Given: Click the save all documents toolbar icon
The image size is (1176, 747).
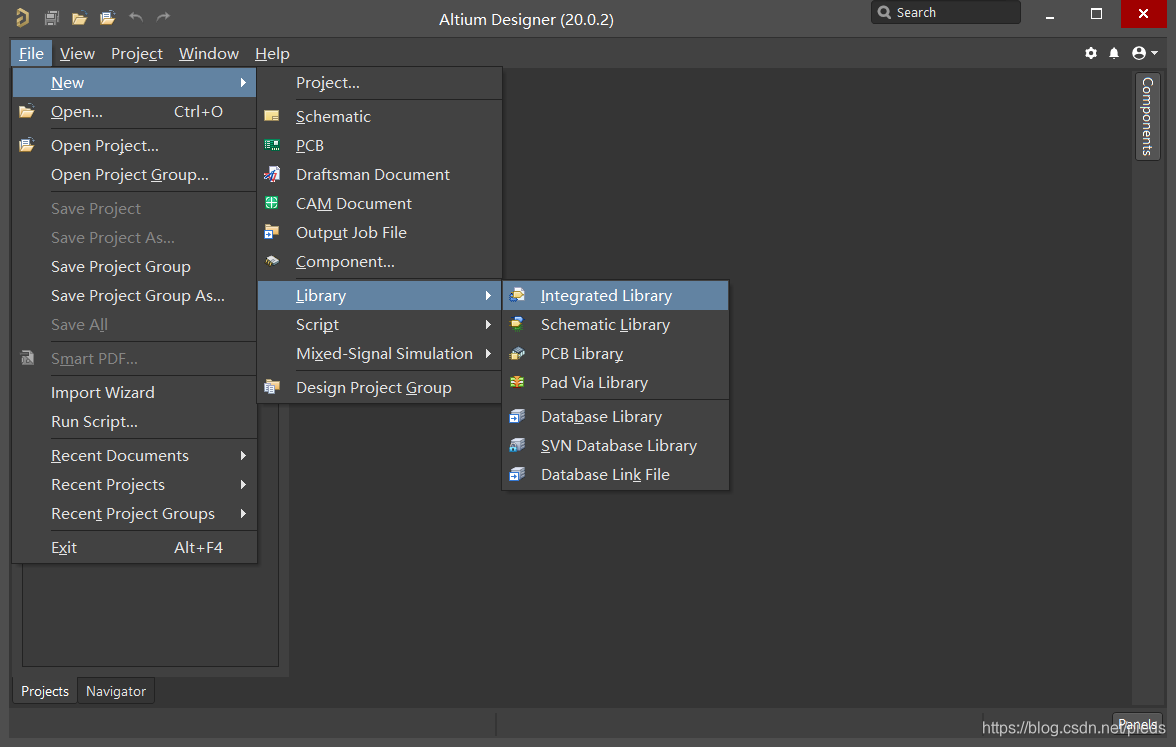Looking at the screenshot, I should (x=52, y=17).
